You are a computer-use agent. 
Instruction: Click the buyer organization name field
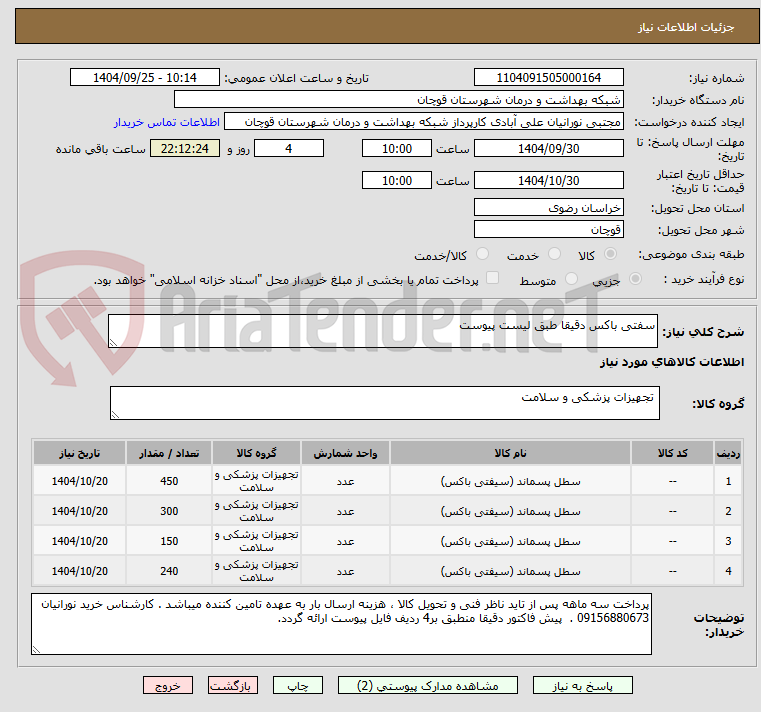[x=398, y=99]
